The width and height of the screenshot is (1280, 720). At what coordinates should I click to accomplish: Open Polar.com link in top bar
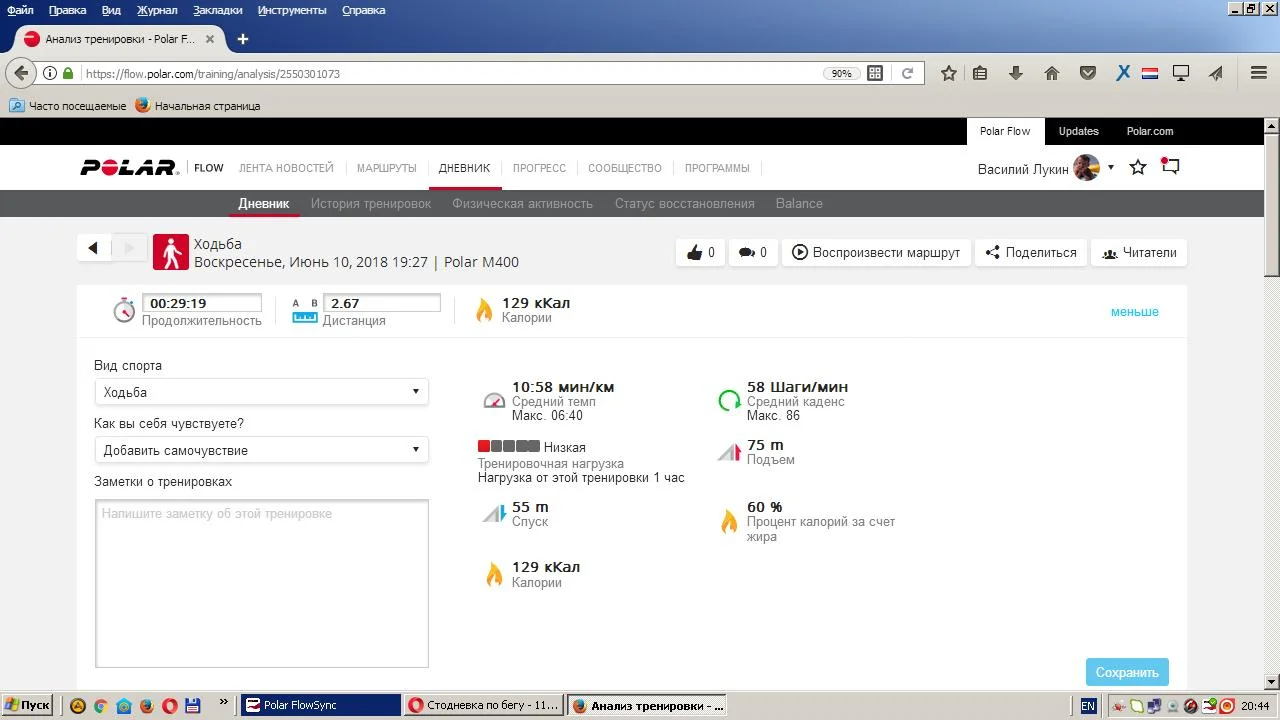tap(1150, 131)
